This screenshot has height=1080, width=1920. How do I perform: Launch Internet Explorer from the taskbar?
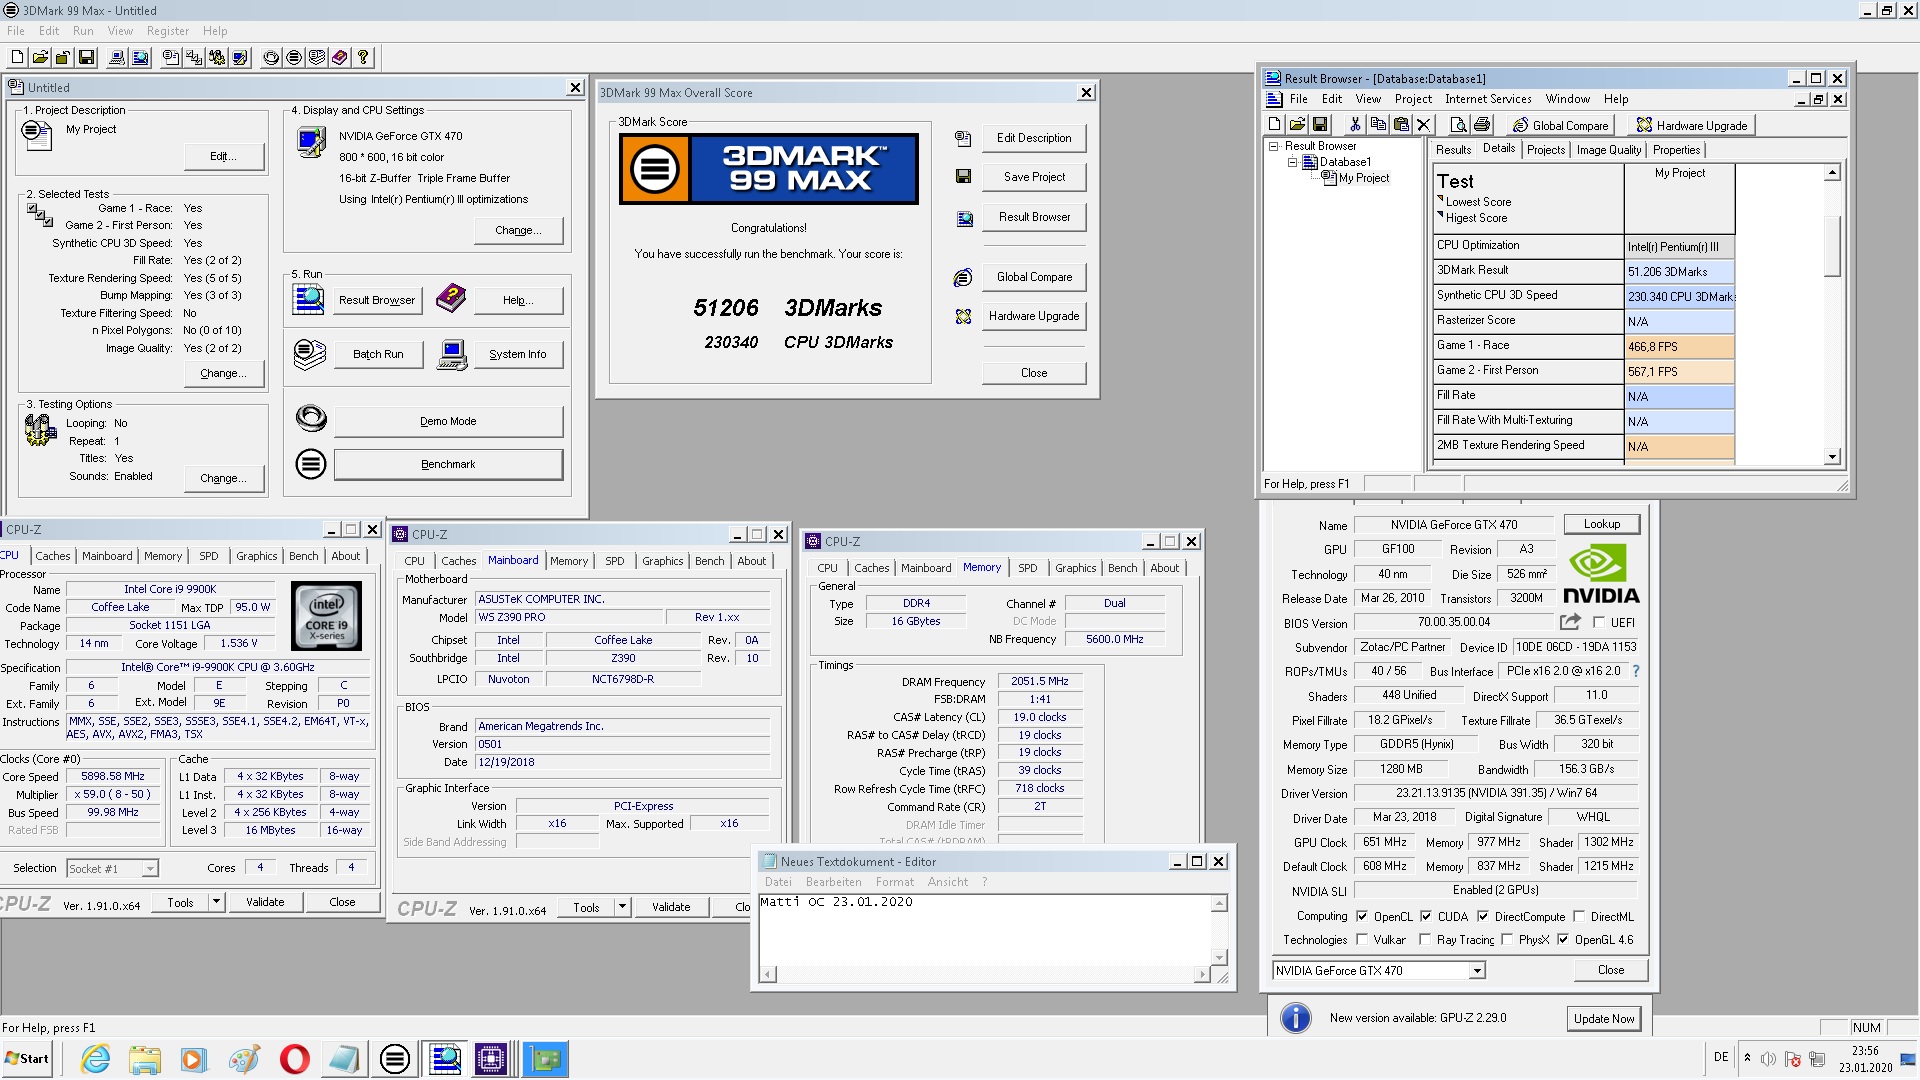tap(95, 1059)
